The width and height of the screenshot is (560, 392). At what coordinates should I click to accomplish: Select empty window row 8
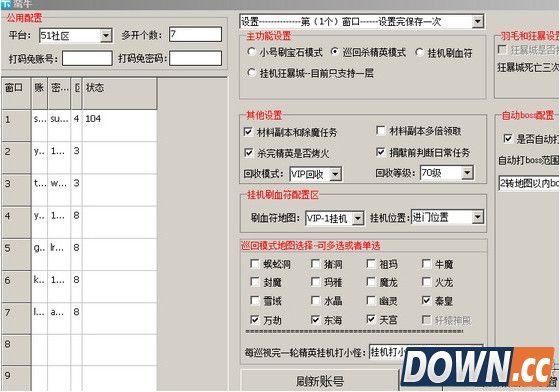(x=16, y=350)
